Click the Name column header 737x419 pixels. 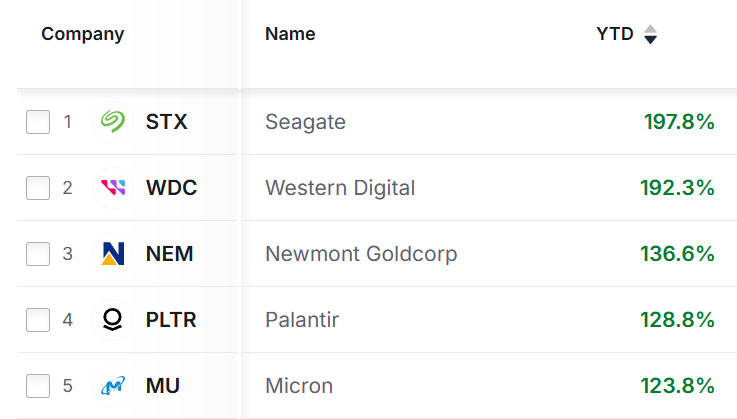290,34
